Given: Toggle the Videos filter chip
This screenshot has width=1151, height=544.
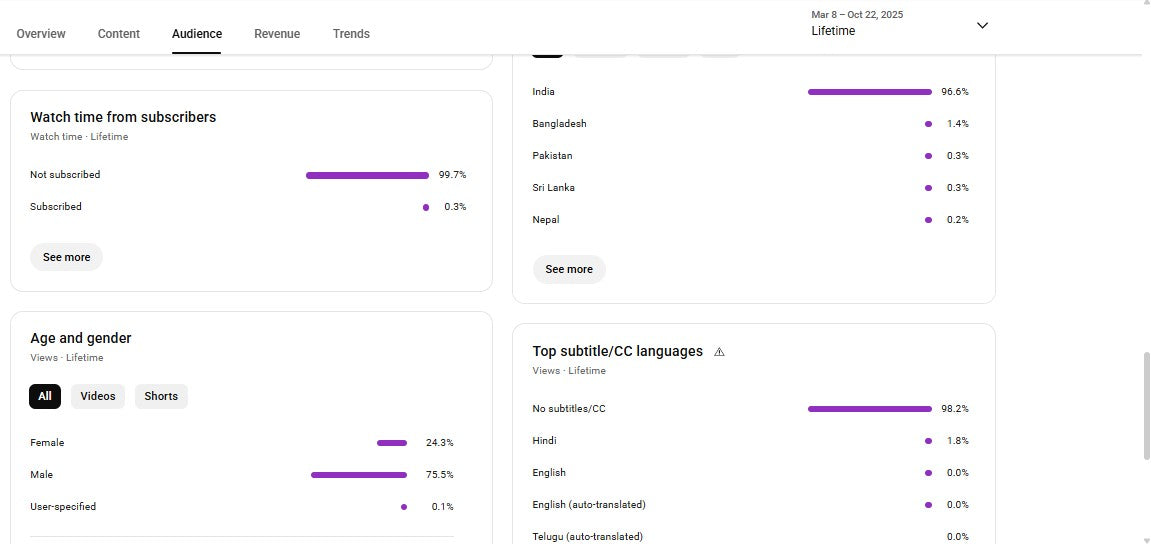Looking at the screenshot, I should (x=98, y=396).
